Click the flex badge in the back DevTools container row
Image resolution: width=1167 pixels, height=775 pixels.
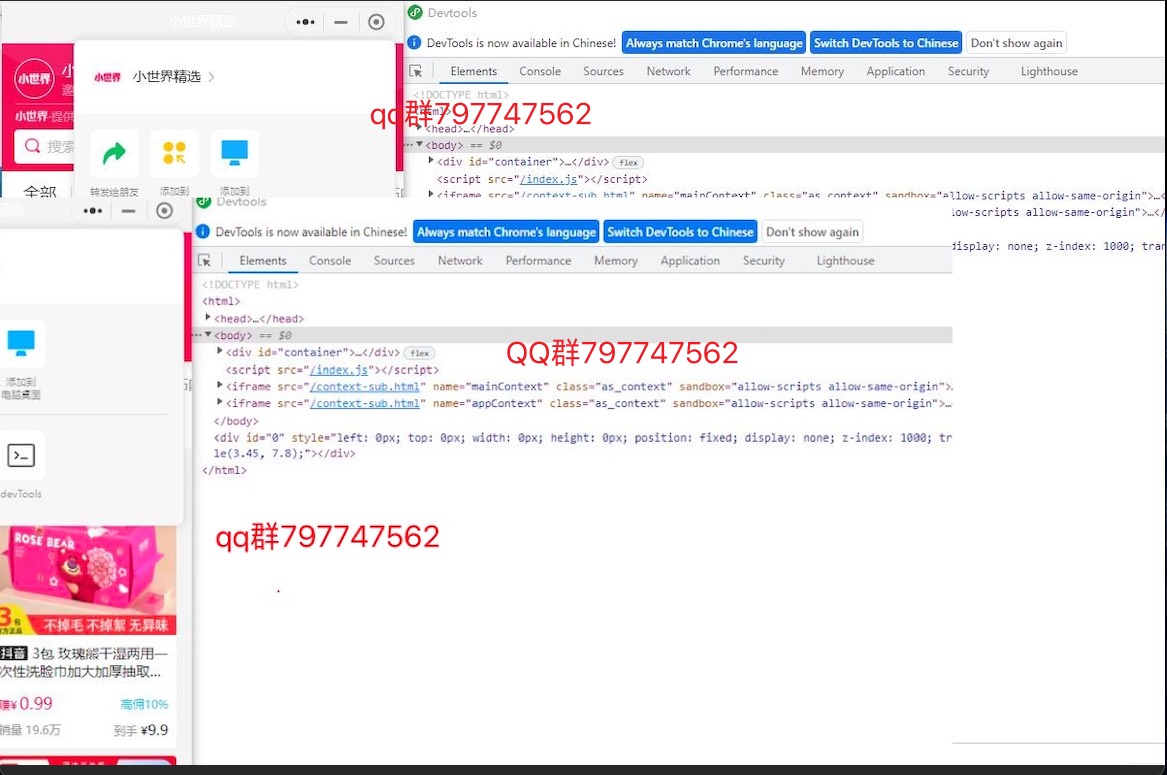628,162
